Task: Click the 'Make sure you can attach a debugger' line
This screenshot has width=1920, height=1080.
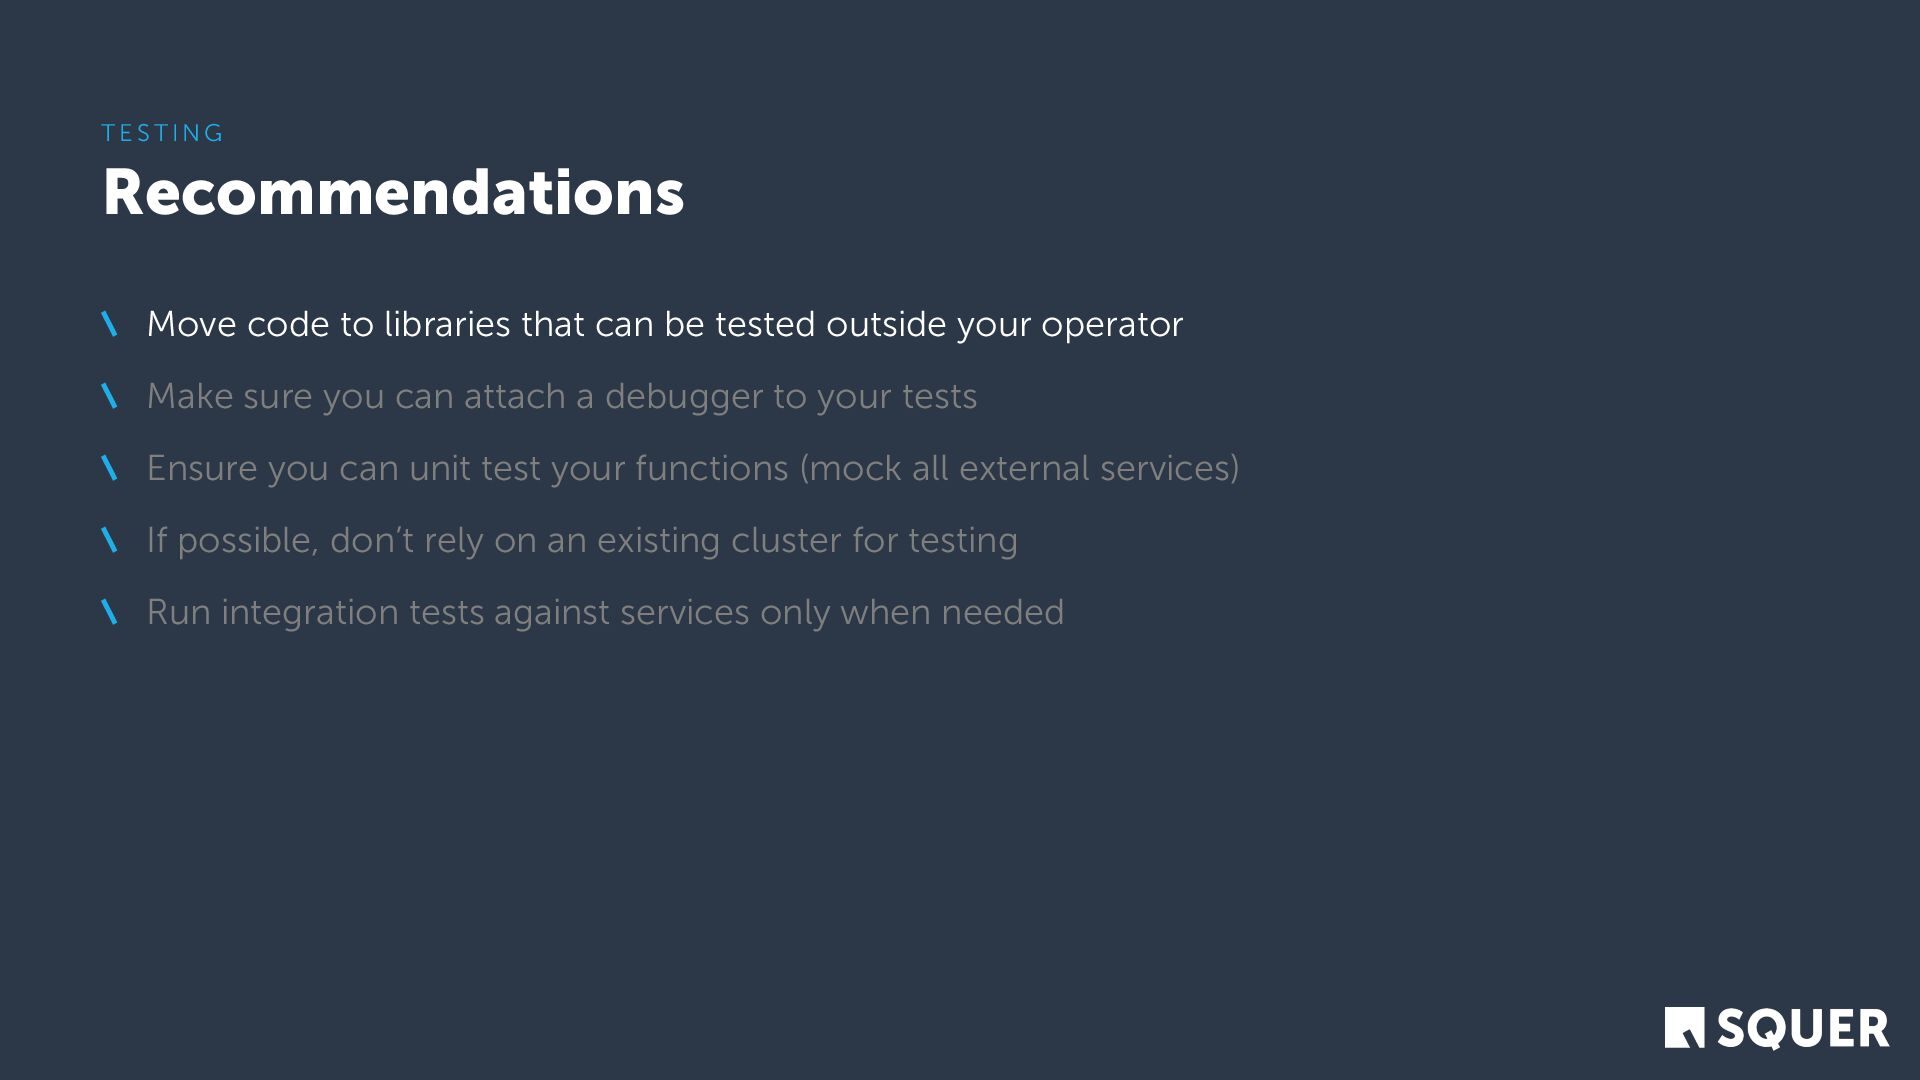Action: (561, 396)
